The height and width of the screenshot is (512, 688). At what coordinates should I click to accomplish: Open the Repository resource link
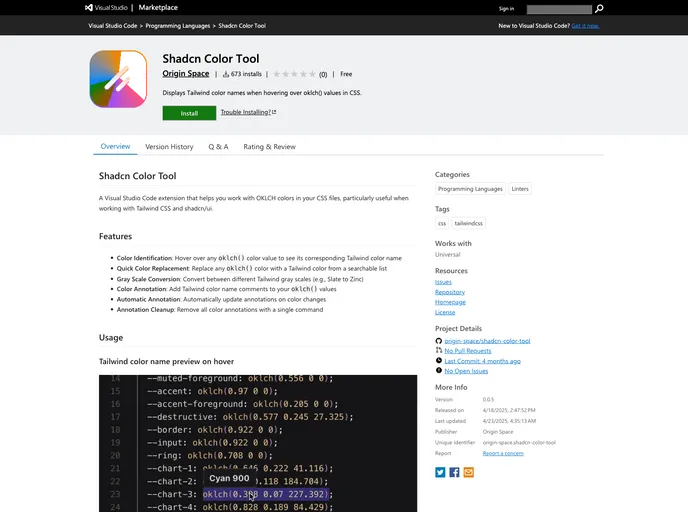click(450, 292)
